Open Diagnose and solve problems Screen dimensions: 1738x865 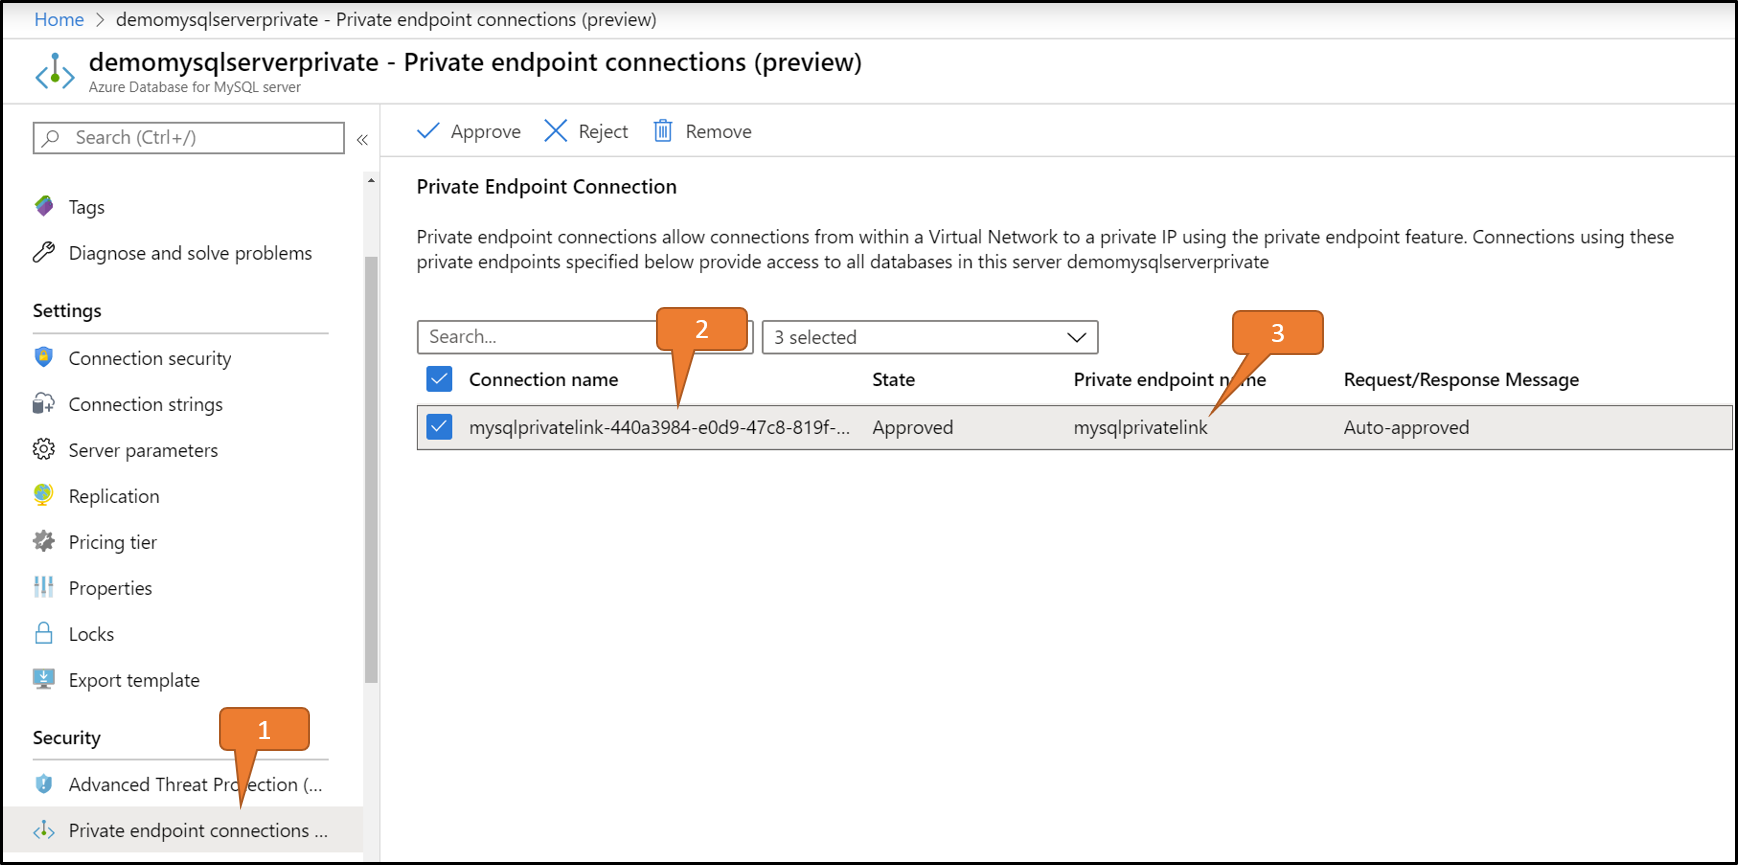click(190, 253)
